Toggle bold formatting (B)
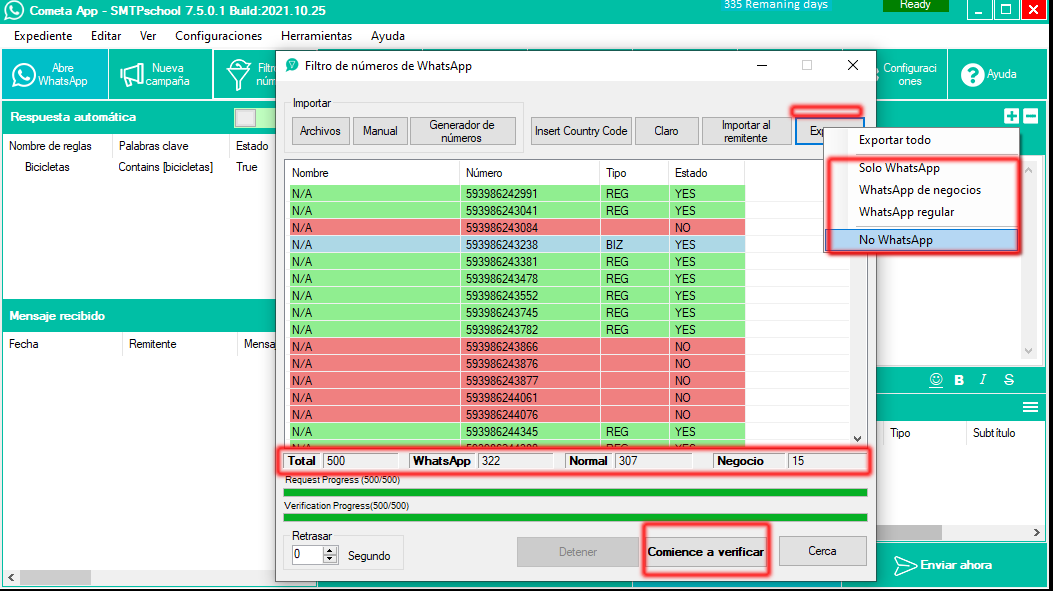 tap(959, 380)
